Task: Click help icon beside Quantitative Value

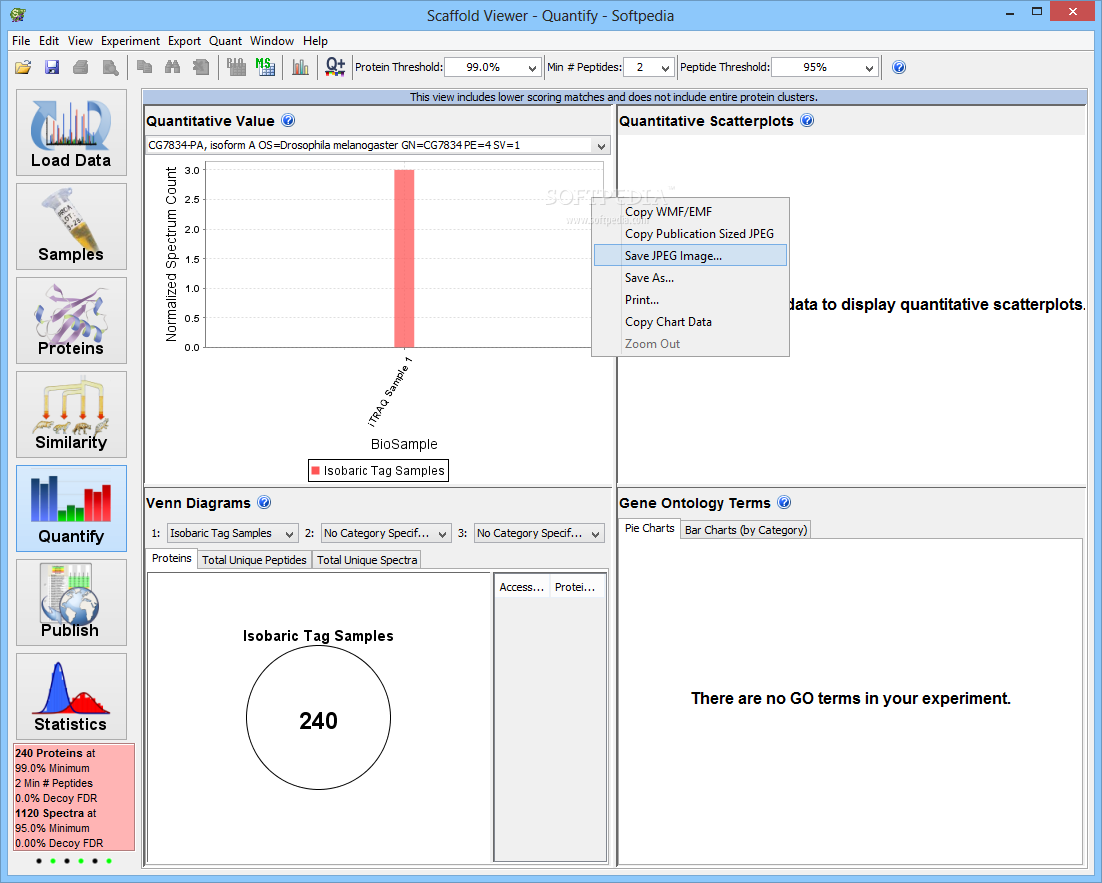Action: point(288,121)
